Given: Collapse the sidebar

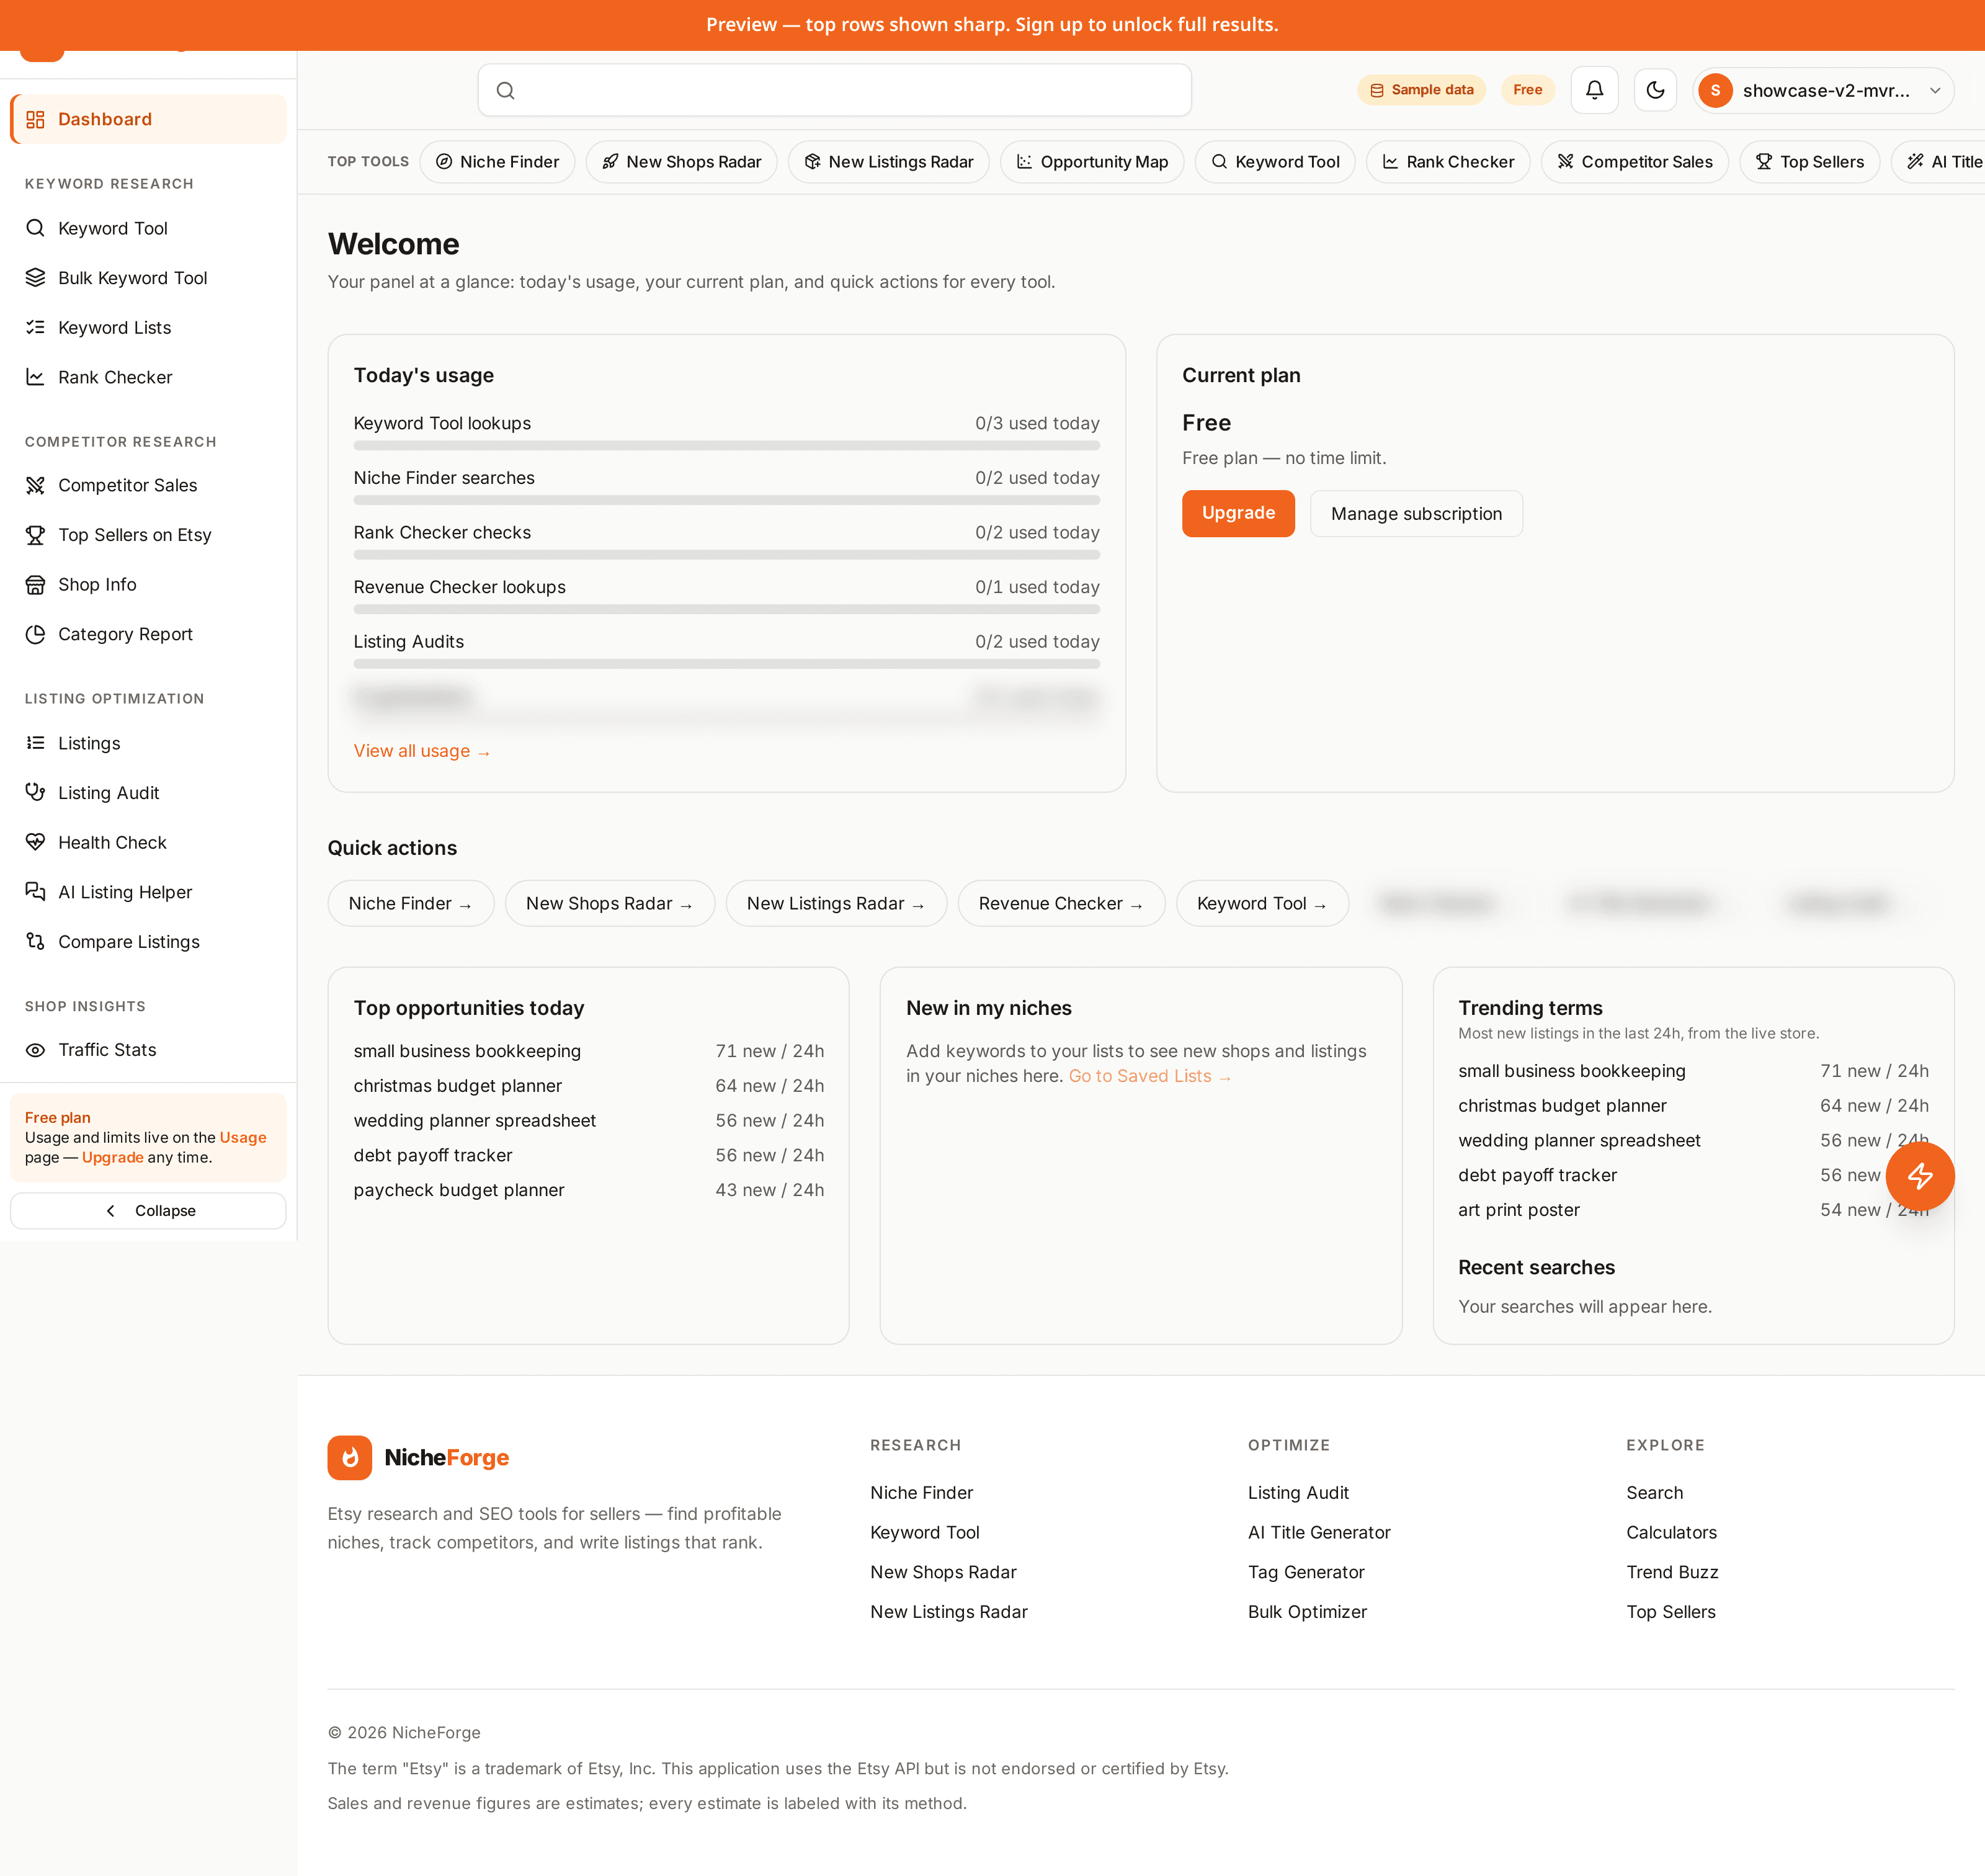Looking at the screenshot, I should click(148, 1211).
